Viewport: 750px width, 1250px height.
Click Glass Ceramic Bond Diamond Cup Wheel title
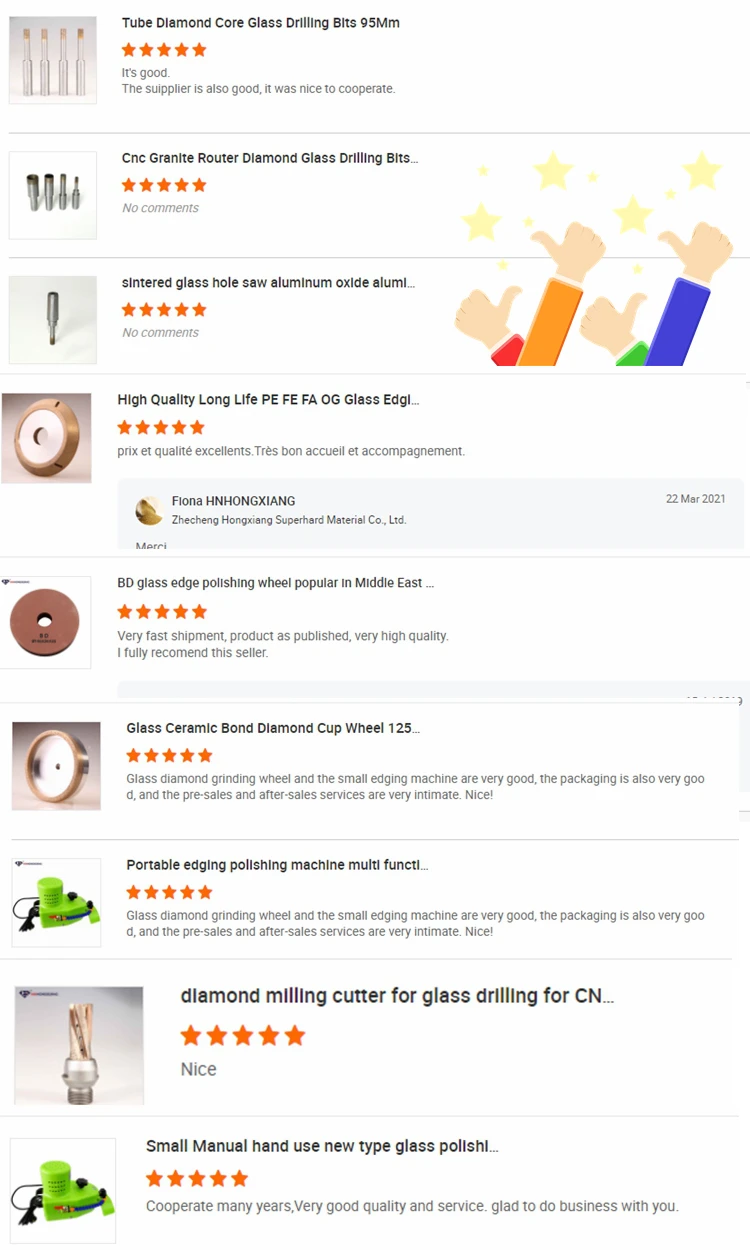coord(273,728)
